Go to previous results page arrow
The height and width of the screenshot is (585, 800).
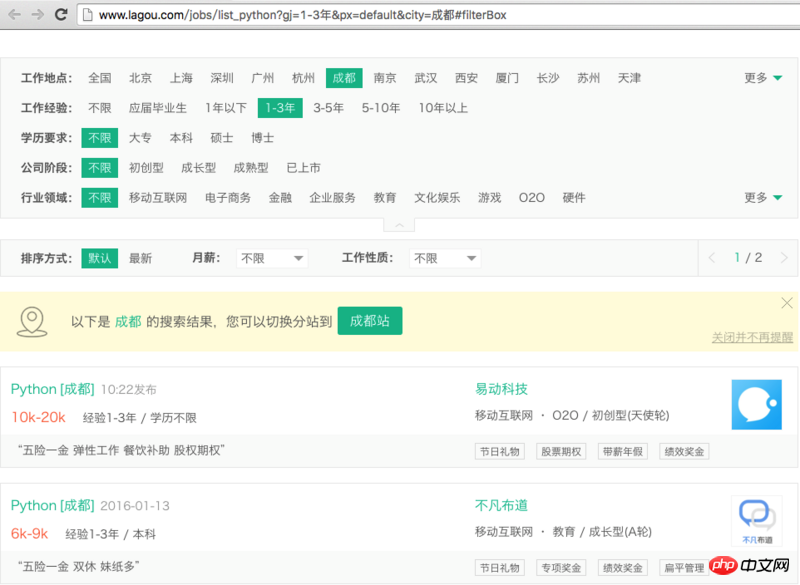pos(712,258)
